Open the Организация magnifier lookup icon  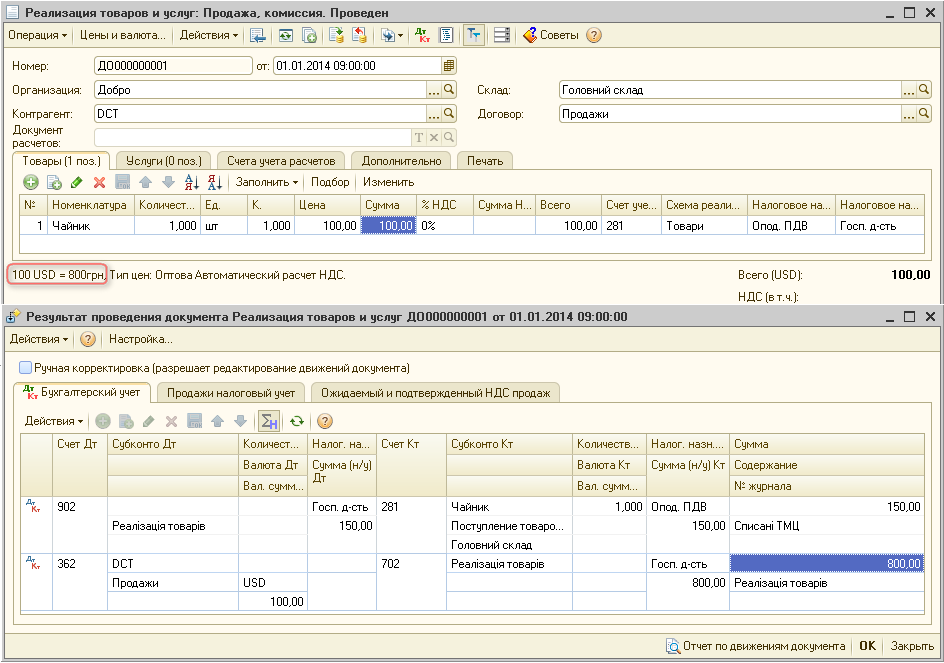[449, 90]
